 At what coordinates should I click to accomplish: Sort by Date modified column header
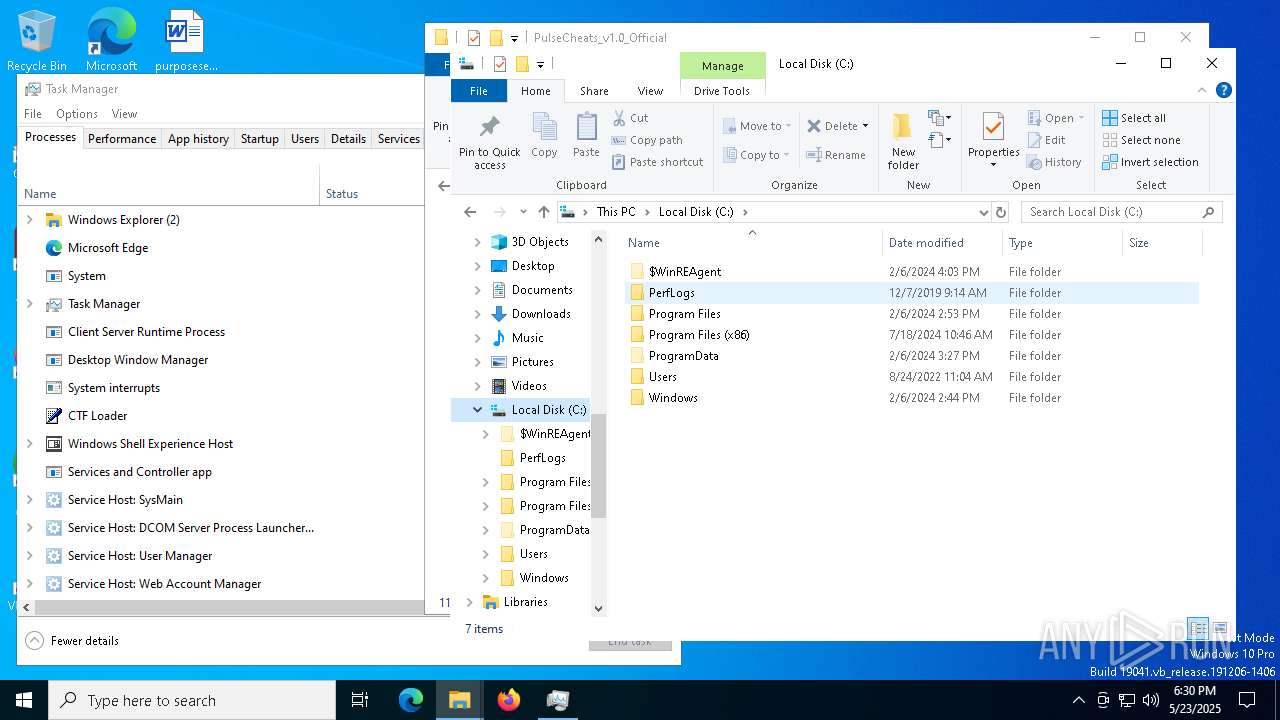pyautogui.click(x=942, y=243)
